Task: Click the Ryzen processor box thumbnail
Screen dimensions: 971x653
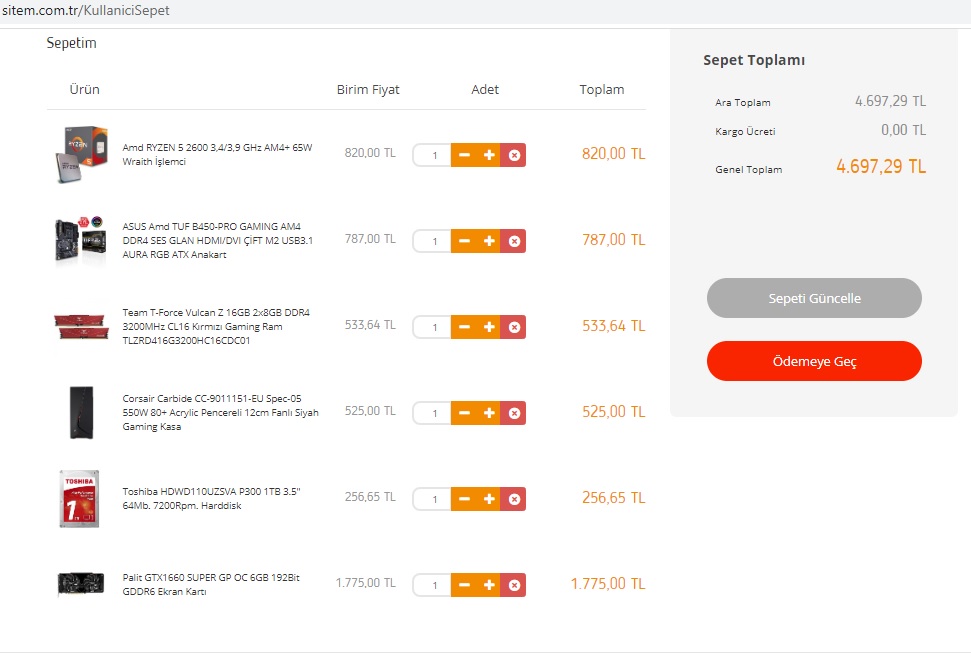Action: click(x=82, y=155)
